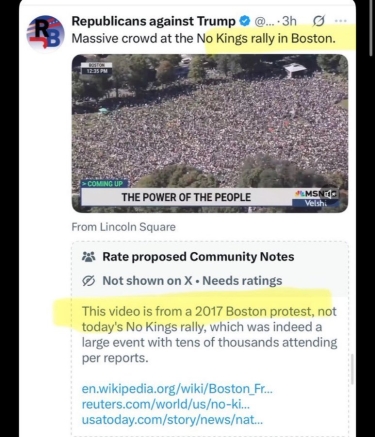Open the Republicans against Trump account name
The height and width of the screenshot is (437, 375).
tap(154, 21)
